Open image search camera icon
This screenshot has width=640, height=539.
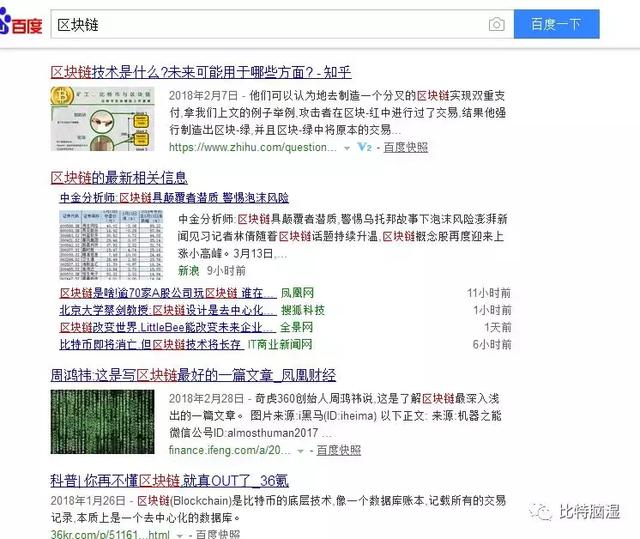click(496, 24)
